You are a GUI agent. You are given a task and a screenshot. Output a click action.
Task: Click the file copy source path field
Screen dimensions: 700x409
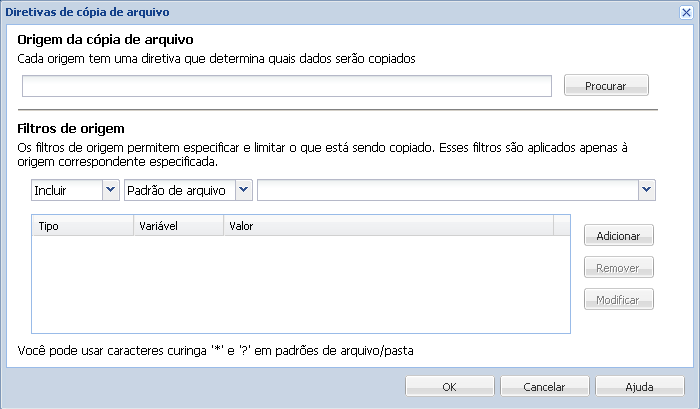point(286,86)
